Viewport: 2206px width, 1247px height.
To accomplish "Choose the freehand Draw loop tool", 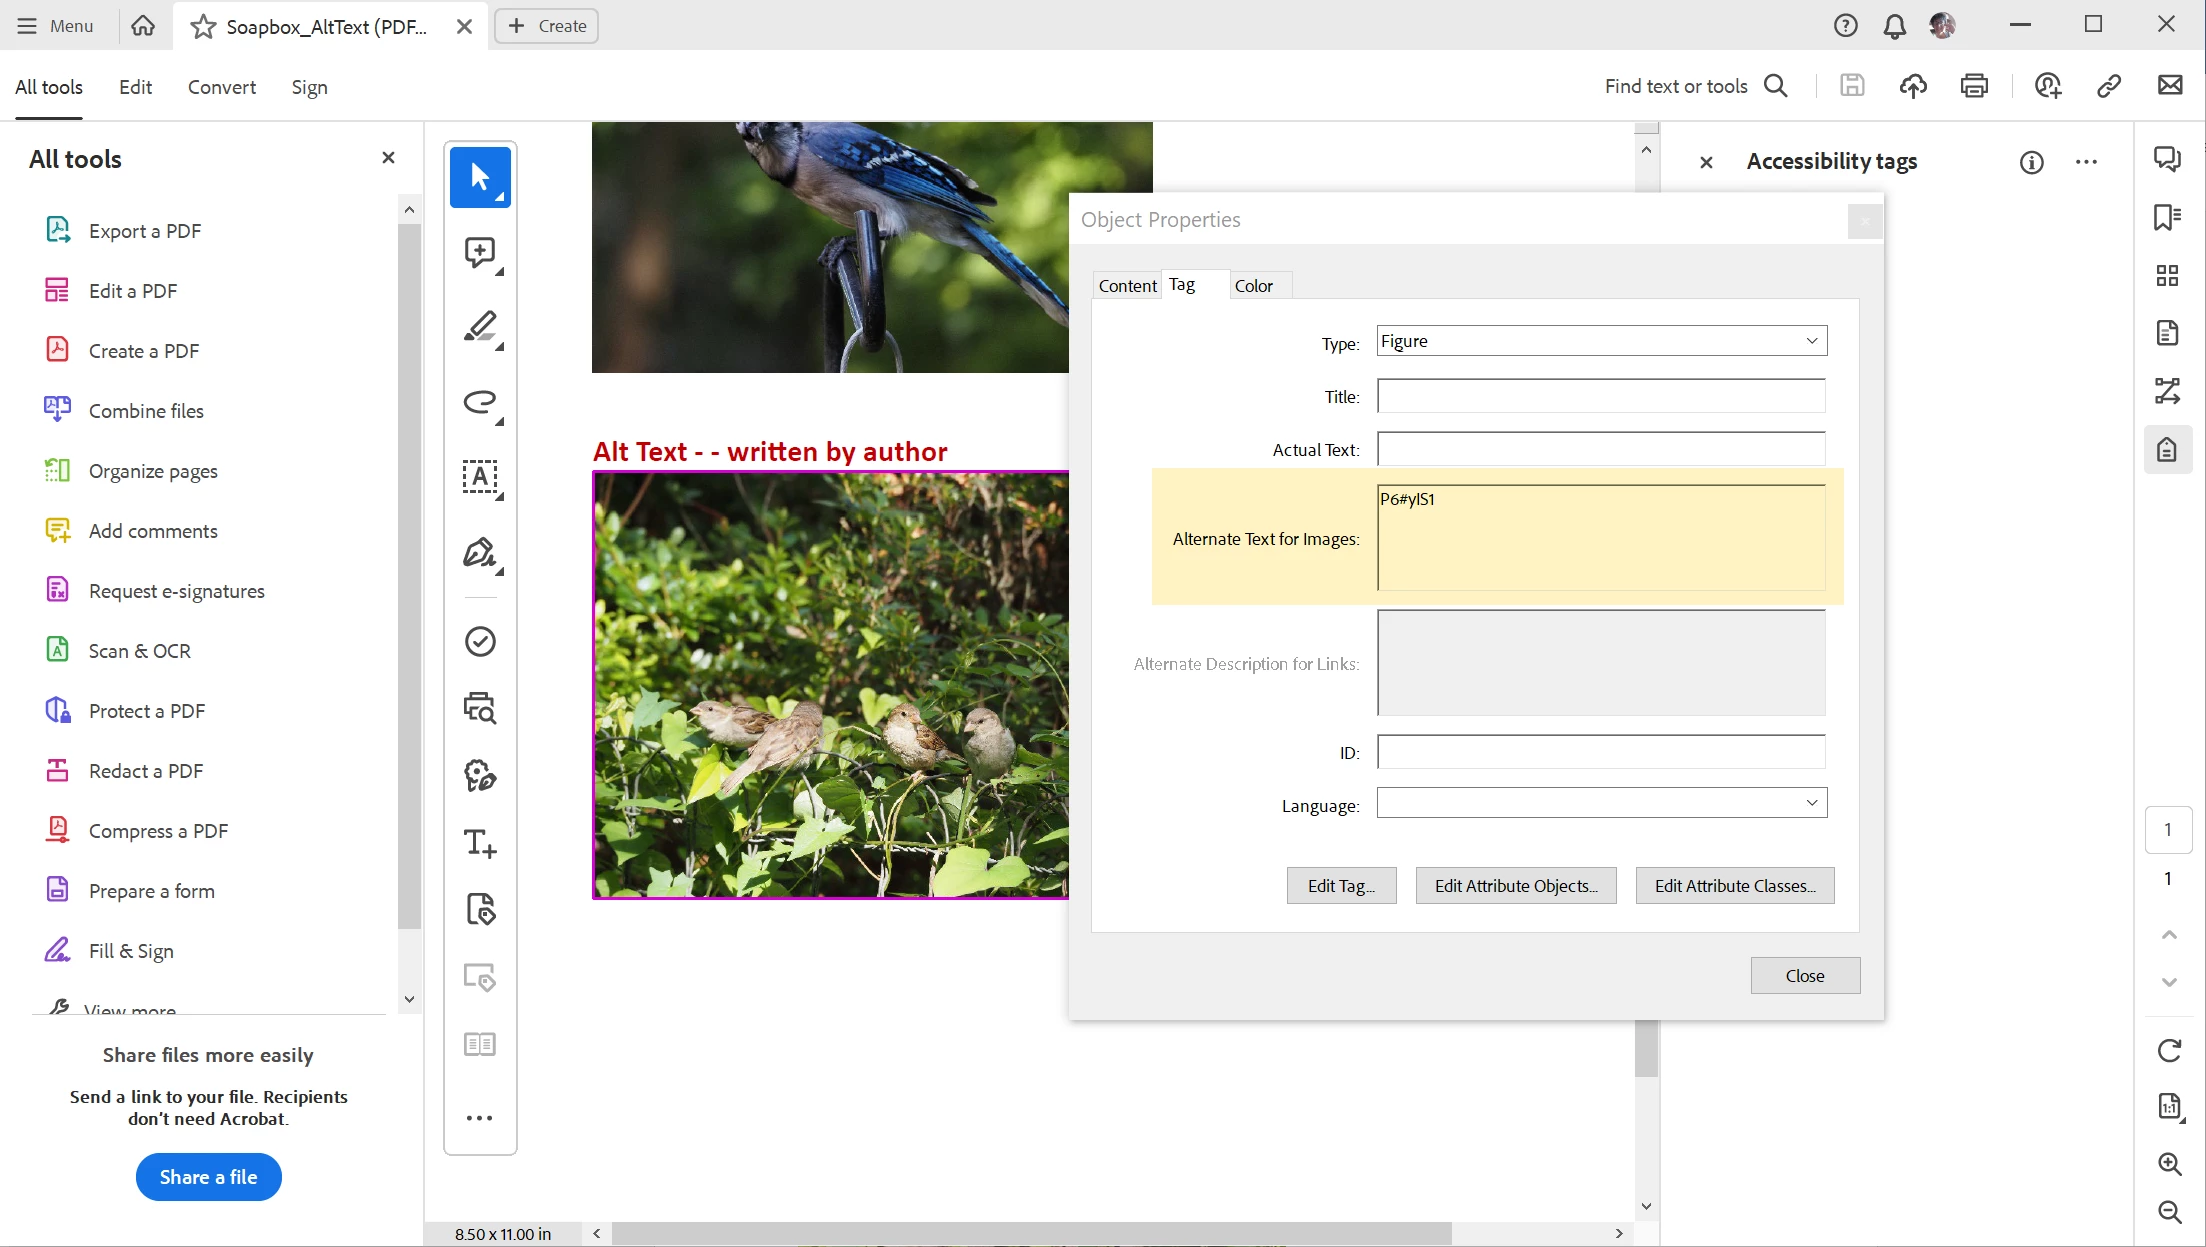I will click(x=480, y=402).
